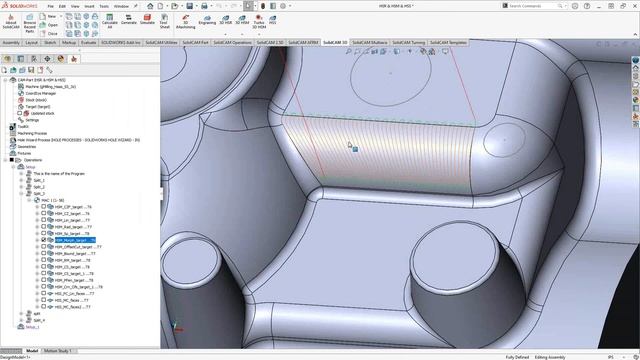Check the HSM_Bound_target operation checkbox
The height and width of the screenshot is (360, 640).
pos(44,253)
